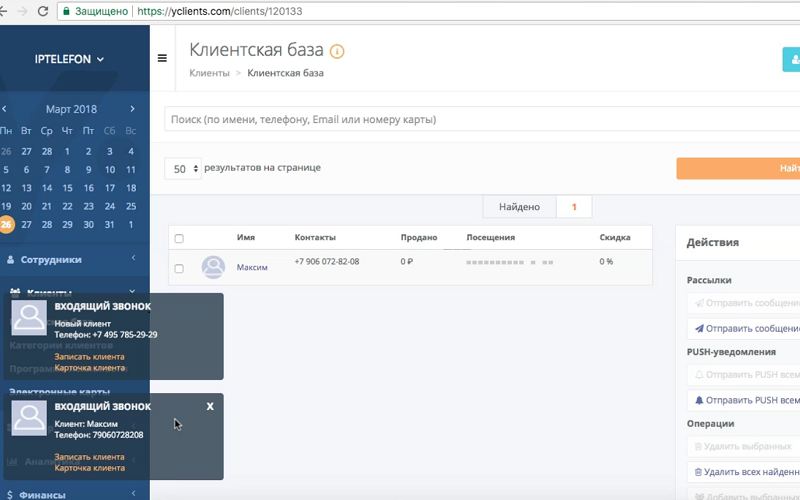Click Записать клиента for new client call
This screenshot has width=800, height=500.
(89, 357)
